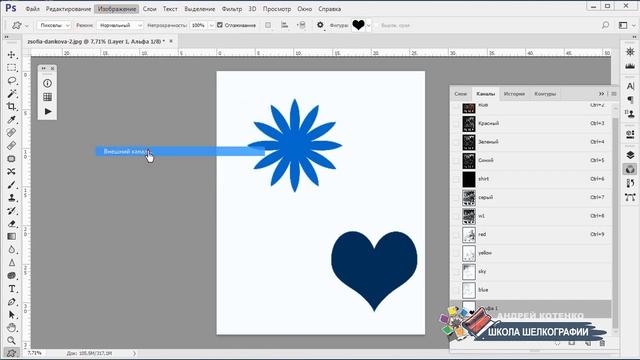
Task: Select the Brush tool
Action: (x=11, y=185)
